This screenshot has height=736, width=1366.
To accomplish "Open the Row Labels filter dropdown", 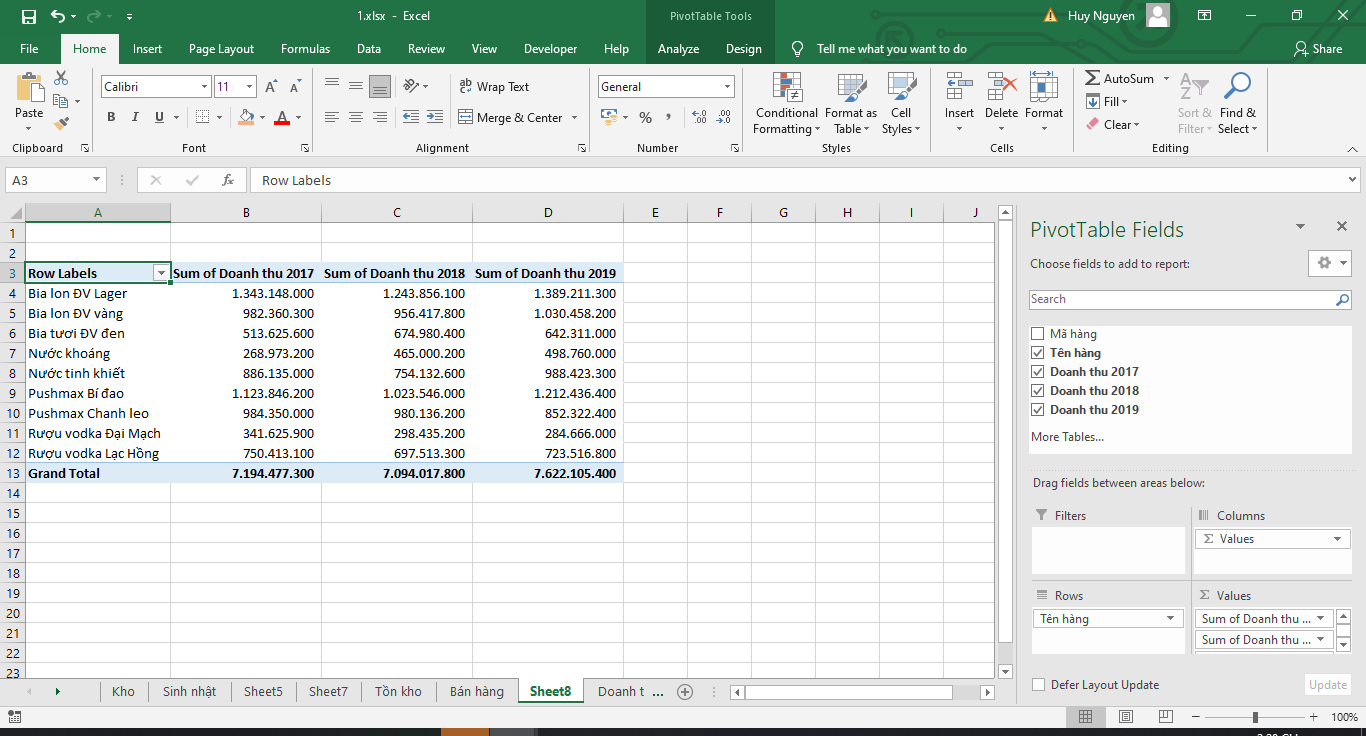I will (160, 273).
